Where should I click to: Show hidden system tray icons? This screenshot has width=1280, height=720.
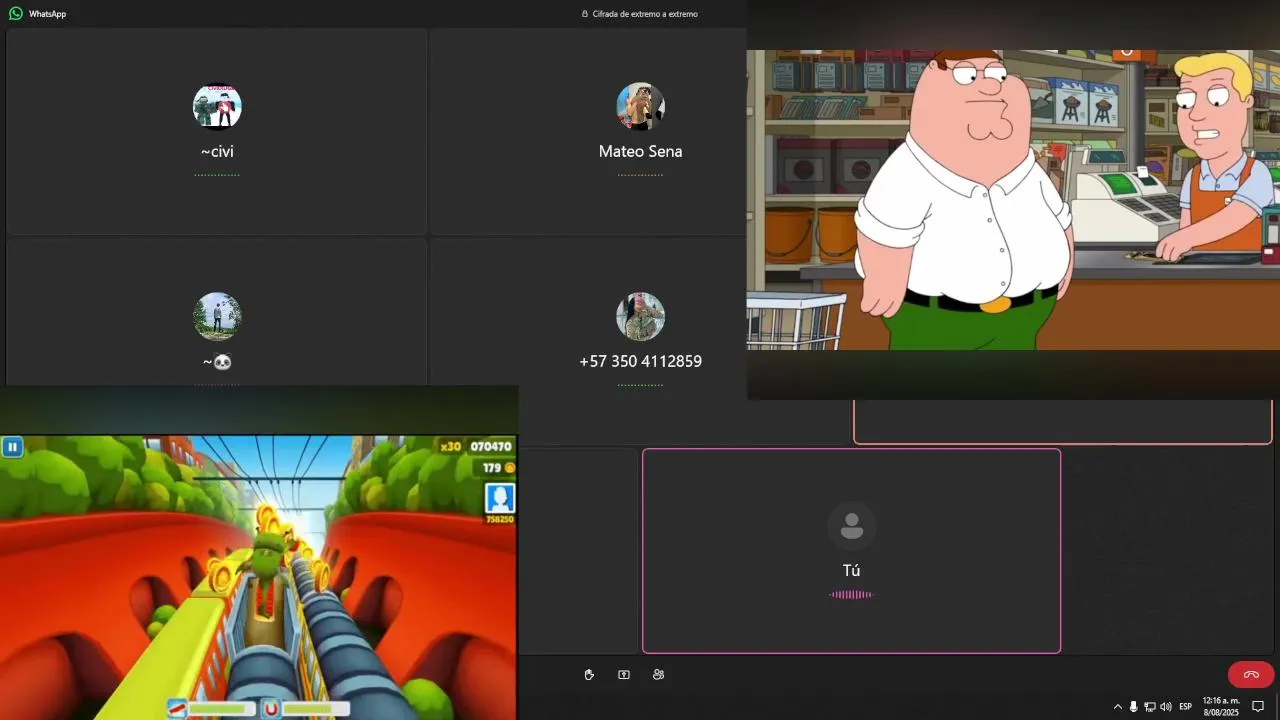coord(1118,706)
